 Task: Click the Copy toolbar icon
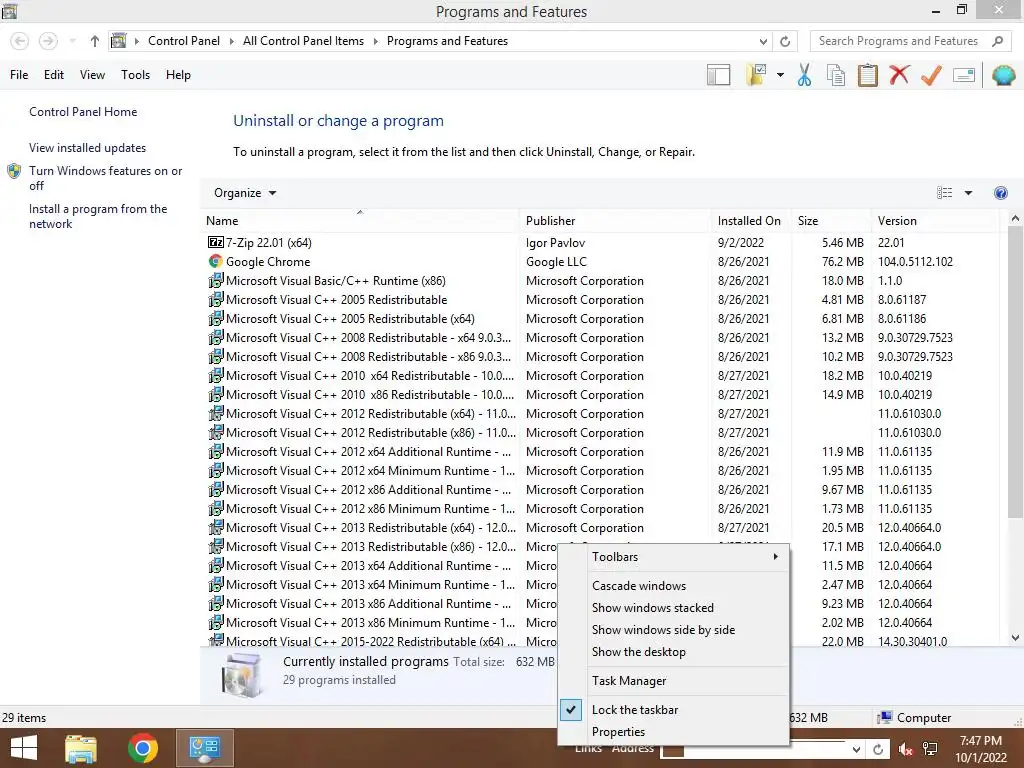pyautogui.click(x=835, y=75)
